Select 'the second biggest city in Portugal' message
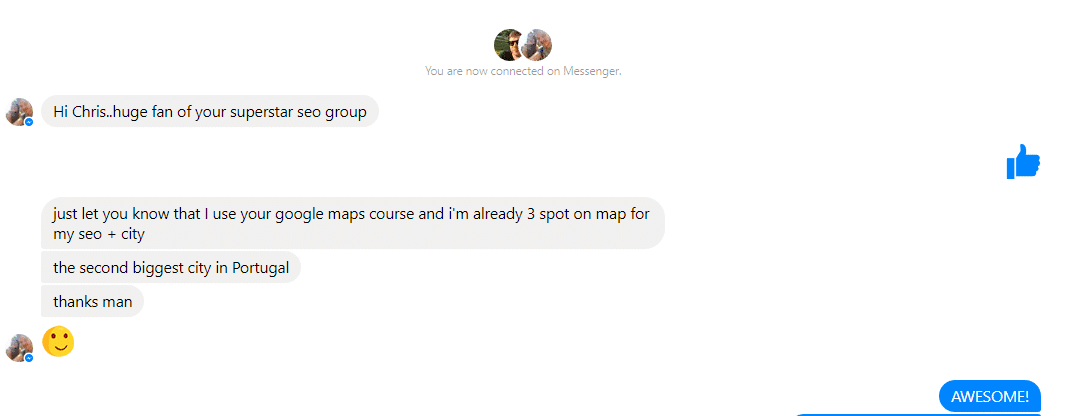 point(171,268)
